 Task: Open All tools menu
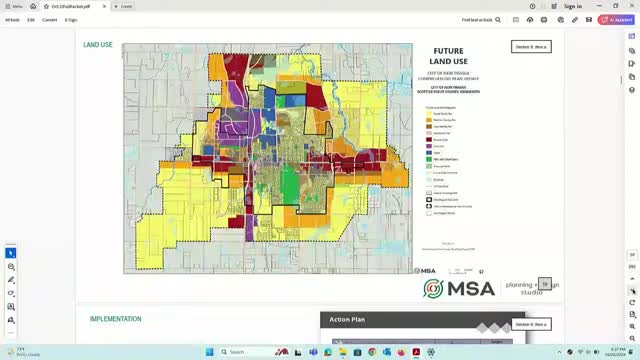[12, 20]
